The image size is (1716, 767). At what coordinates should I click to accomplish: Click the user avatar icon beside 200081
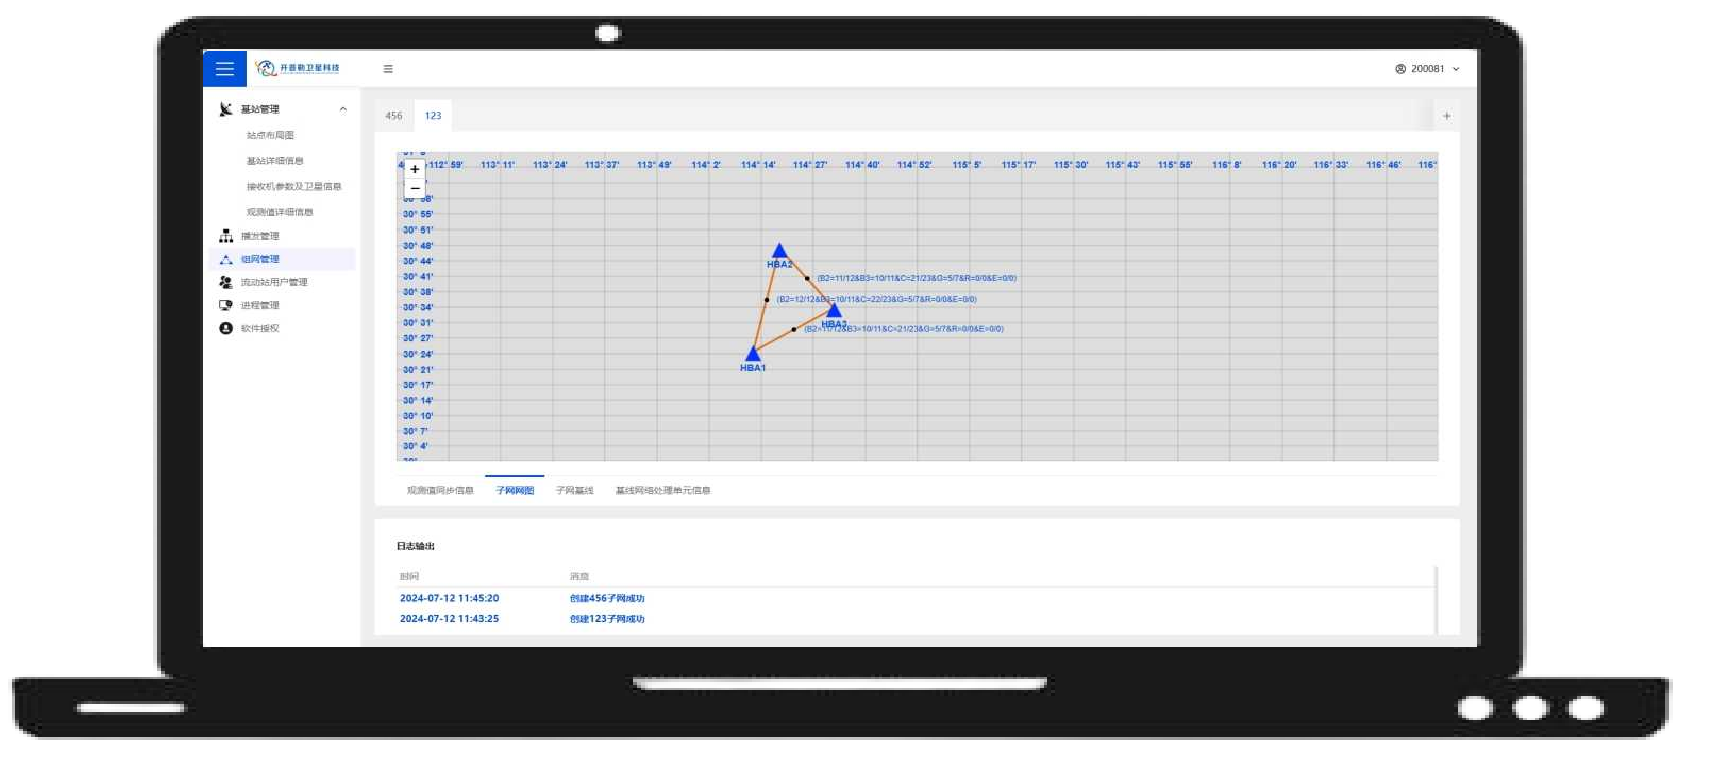pos(1400,69)
